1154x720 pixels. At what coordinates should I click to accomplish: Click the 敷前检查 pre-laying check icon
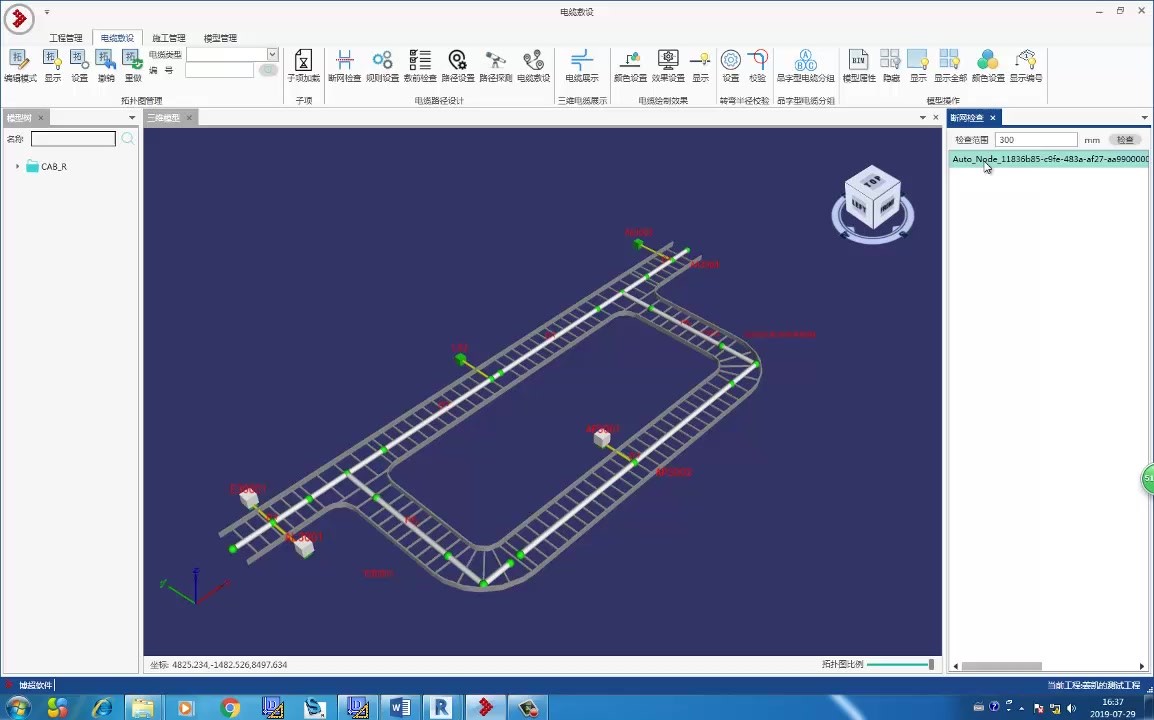click(420, 66)
